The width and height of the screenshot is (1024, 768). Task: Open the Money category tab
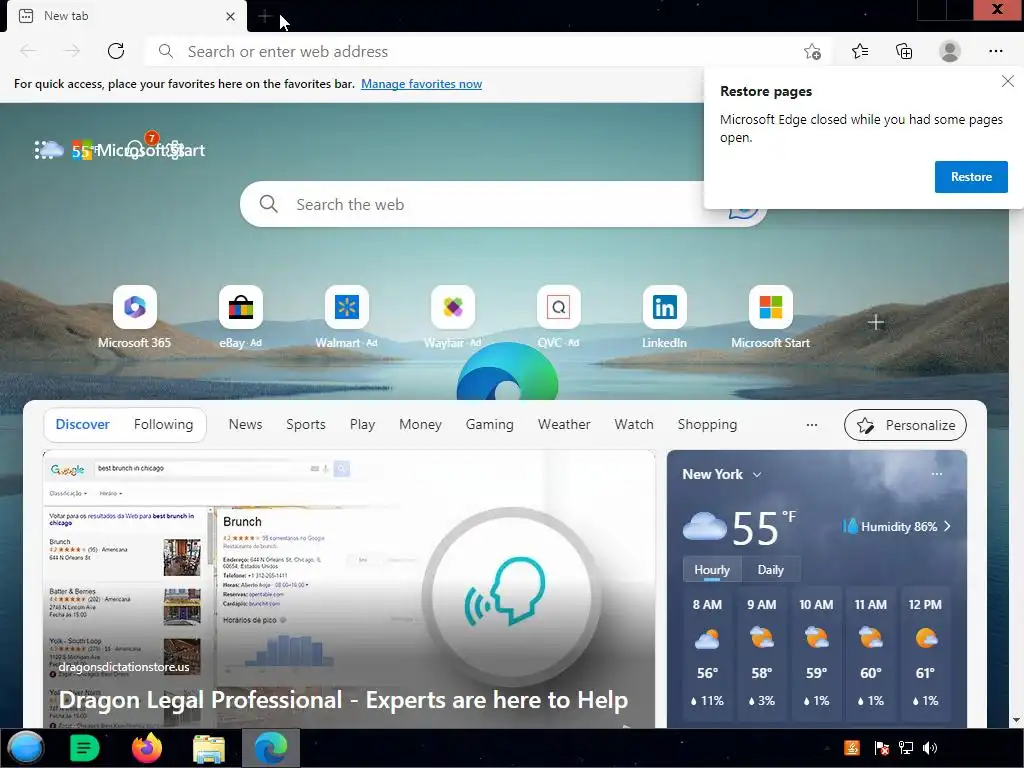coord(420,424)
